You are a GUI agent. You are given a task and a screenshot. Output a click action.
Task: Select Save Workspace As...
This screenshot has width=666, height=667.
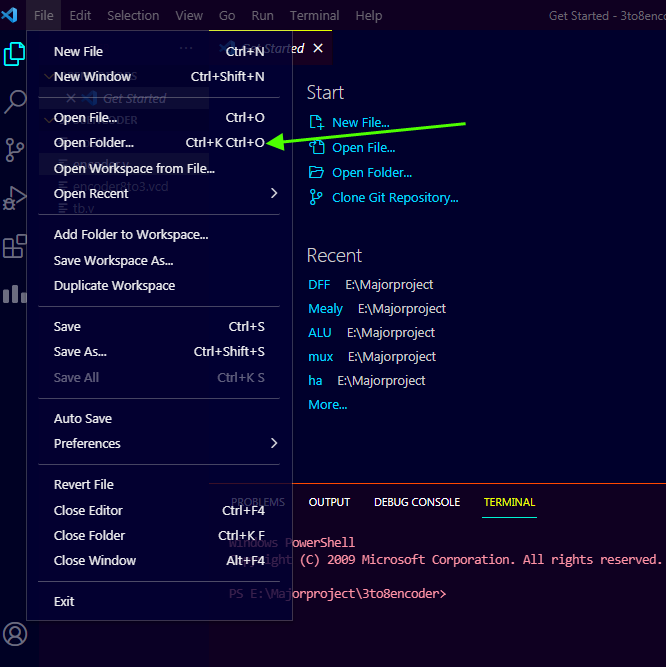pyautogui.click(x=159, y=260)
